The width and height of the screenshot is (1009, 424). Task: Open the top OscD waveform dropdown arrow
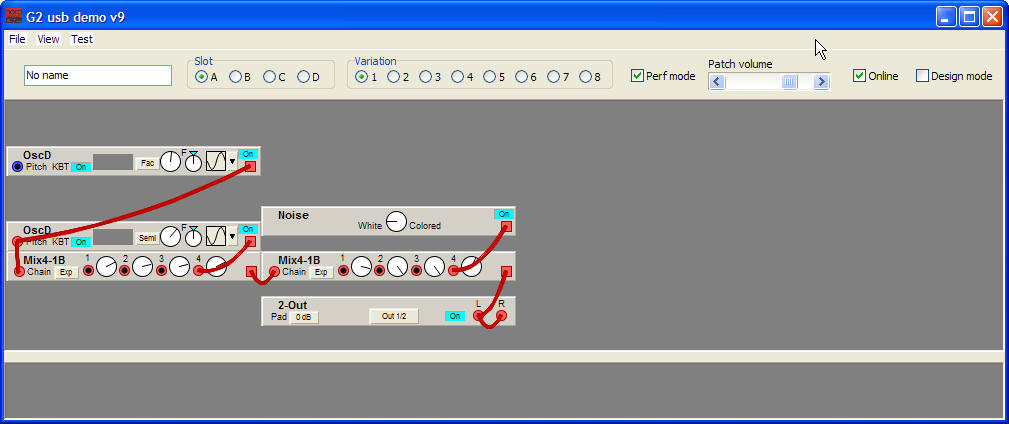tap(233, 161)
